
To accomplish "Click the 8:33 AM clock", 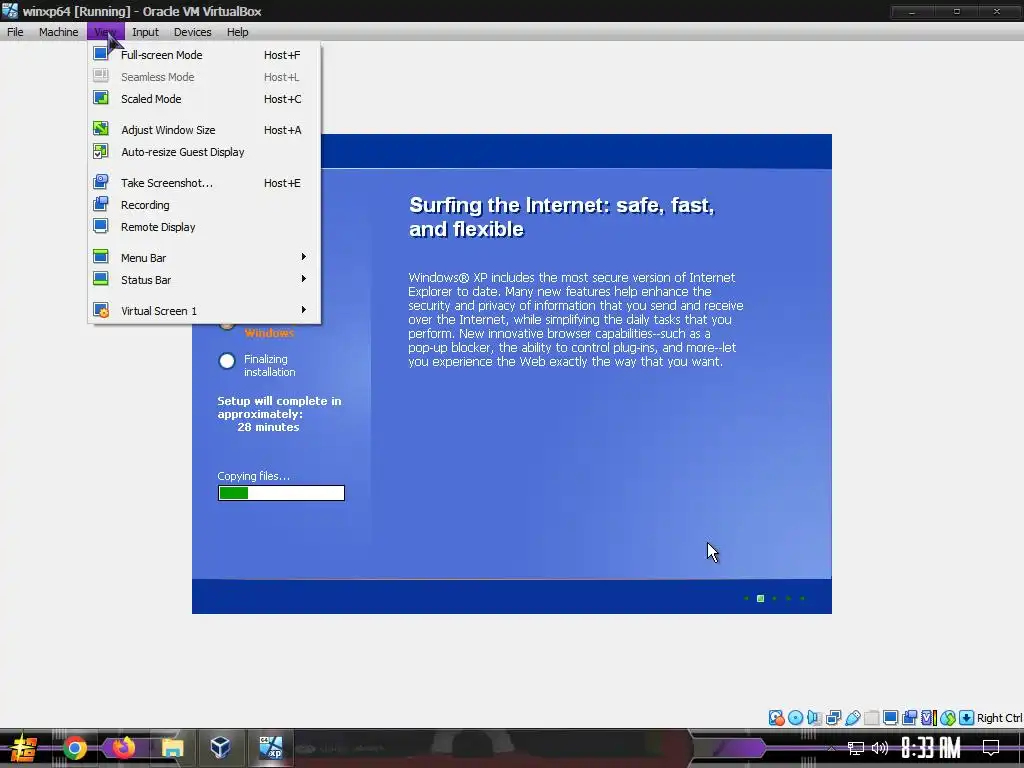I will [x=931, y=748].
